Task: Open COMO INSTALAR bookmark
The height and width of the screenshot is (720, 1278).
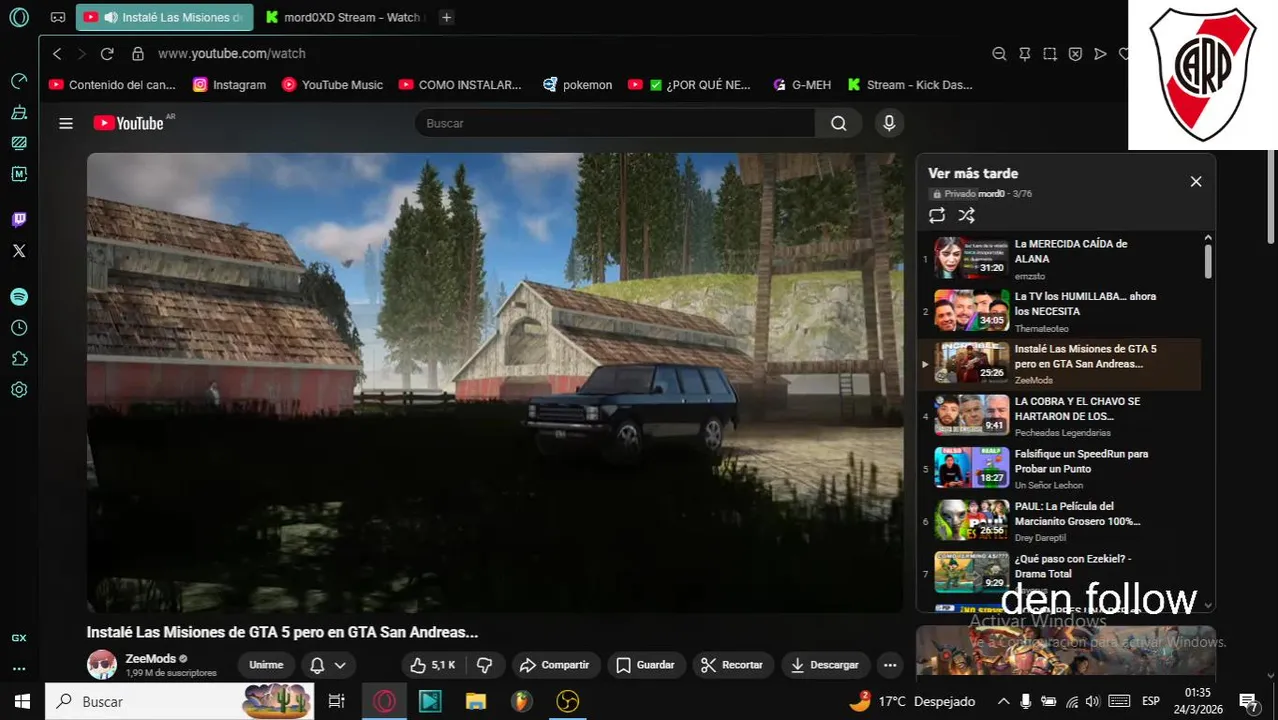Action: point(460,85)
